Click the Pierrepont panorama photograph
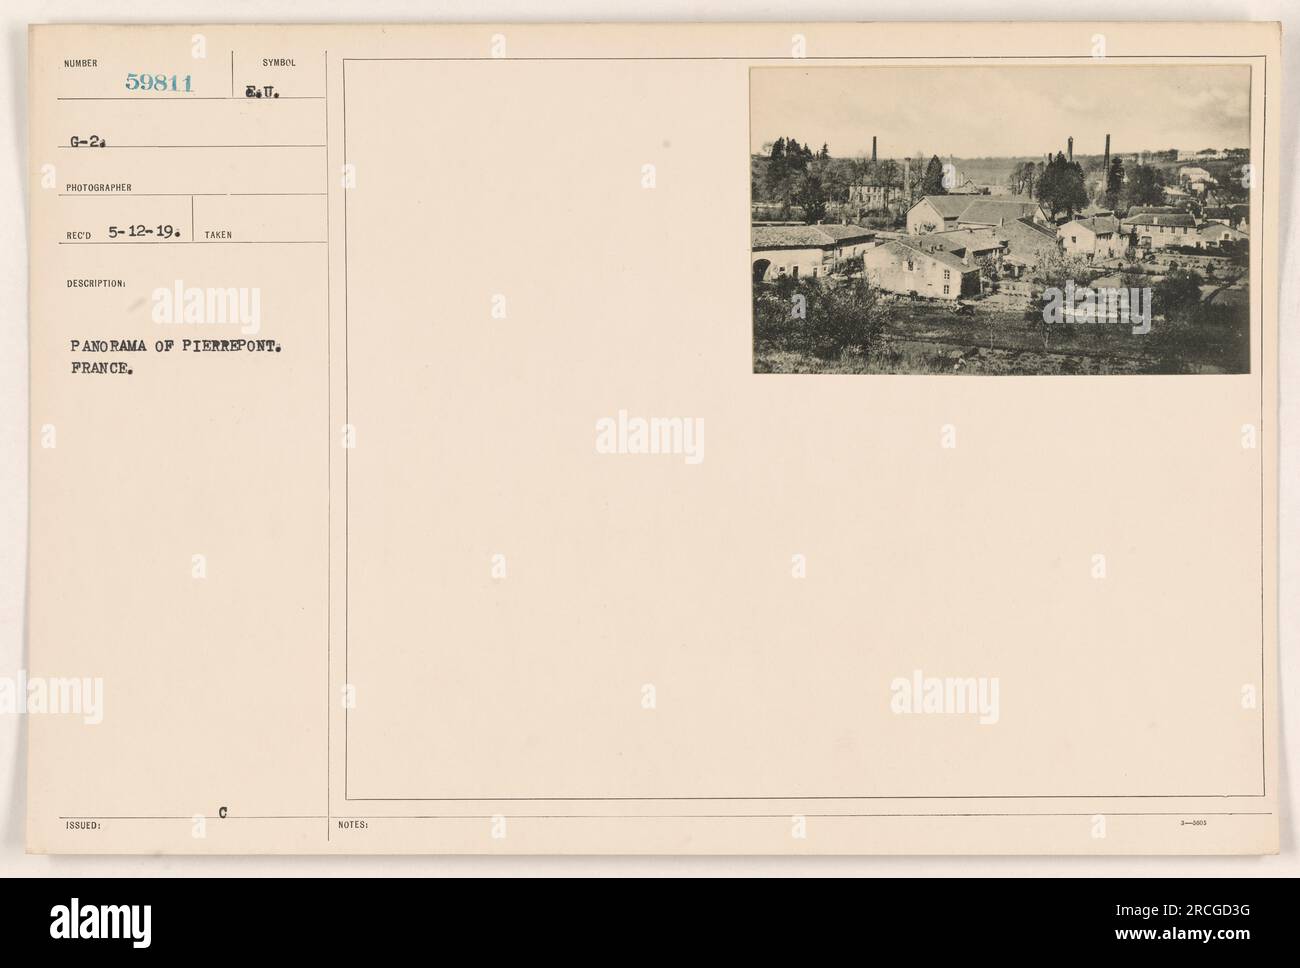Viewport: 1300px width, 968px height. pos(1001,220)
